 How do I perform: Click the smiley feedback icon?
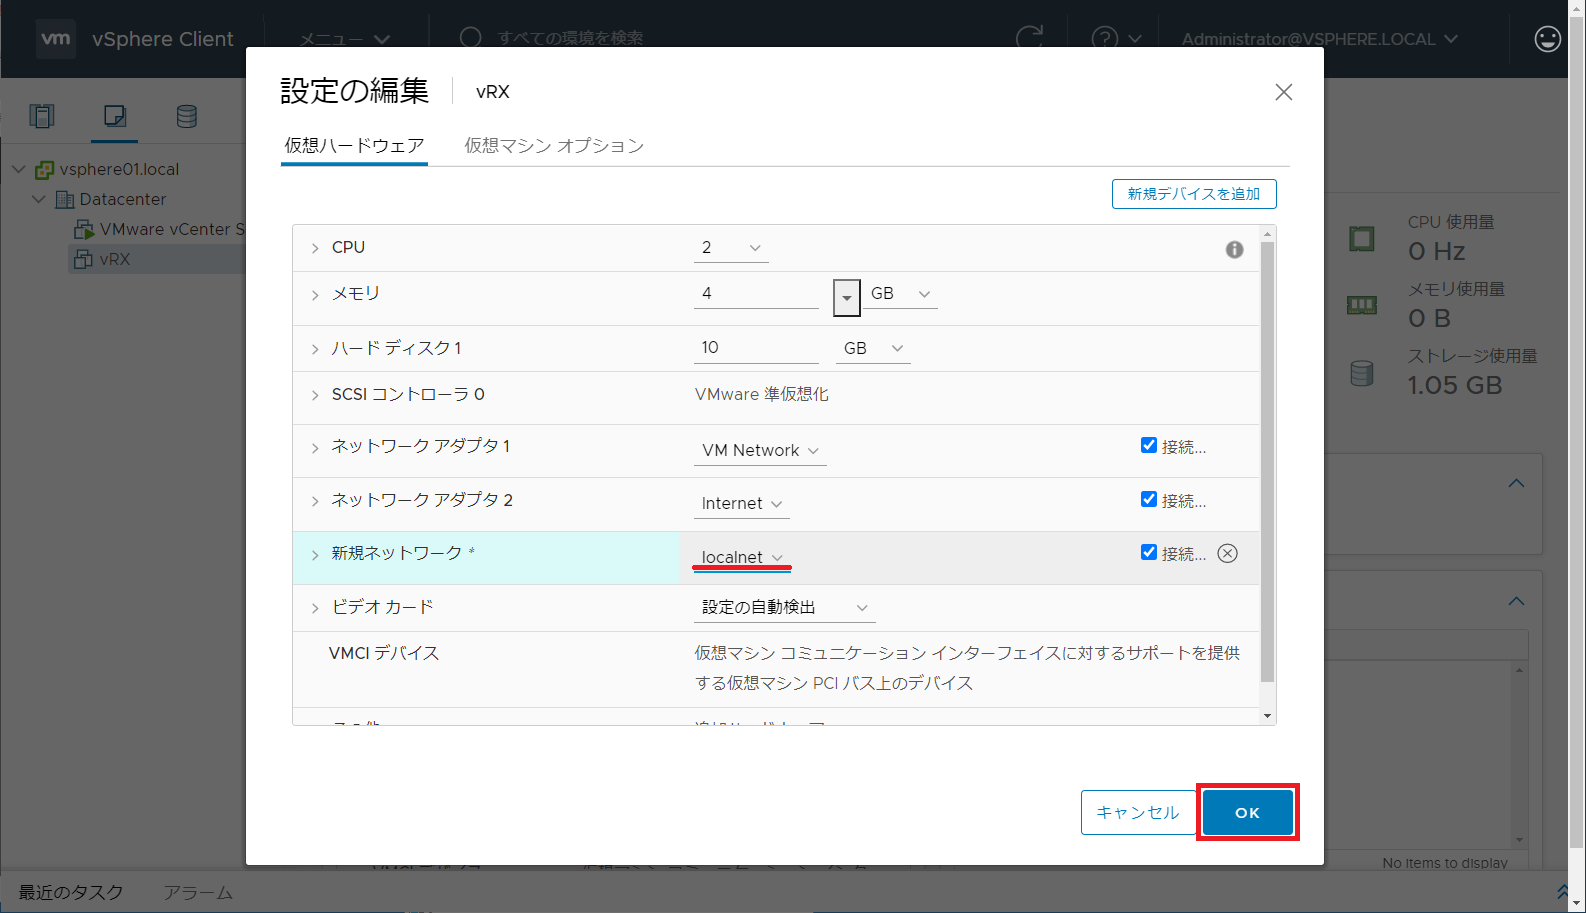pos(1547,39)
